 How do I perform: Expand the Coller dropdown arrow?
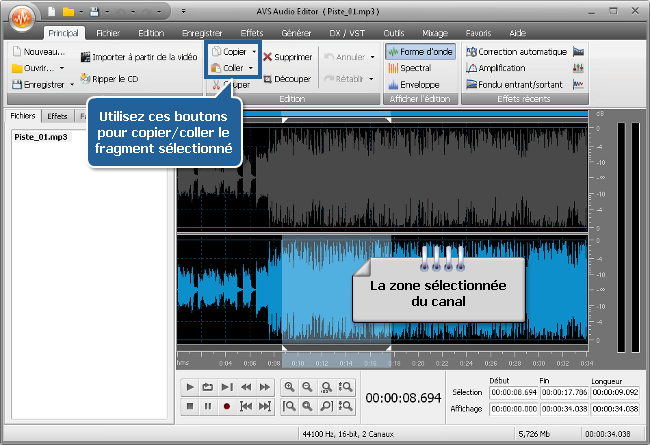250,68
